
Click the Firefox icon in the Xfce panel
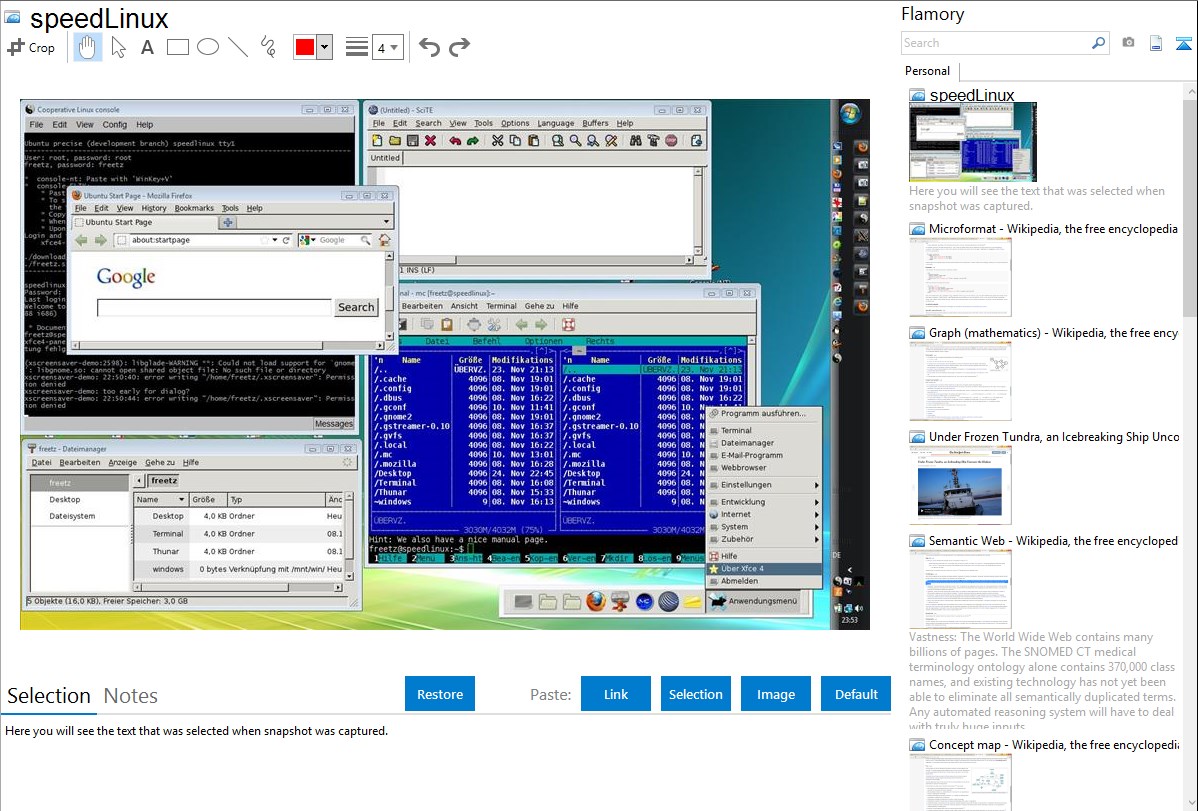[596, 602]
